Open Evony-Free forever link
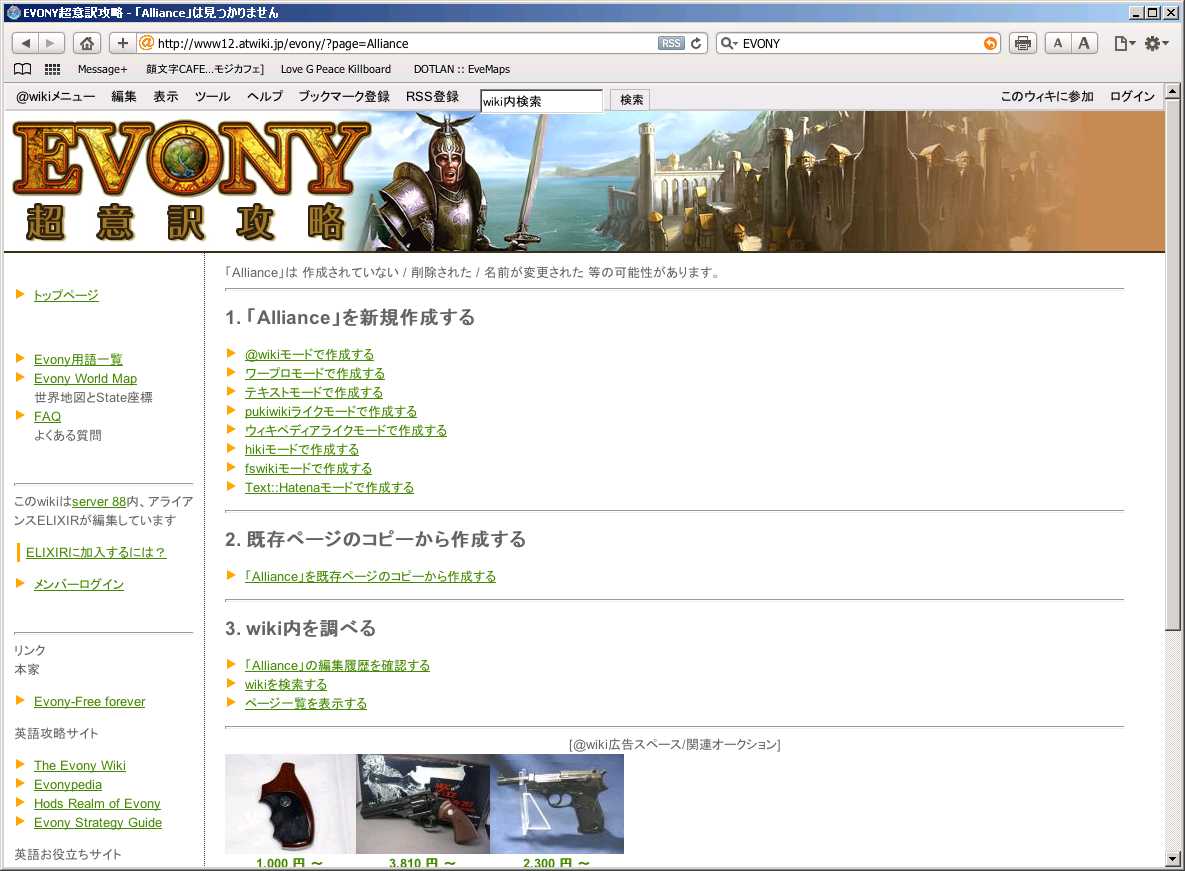Viewport: 1185px width, 871px height. tap(89, 702)
